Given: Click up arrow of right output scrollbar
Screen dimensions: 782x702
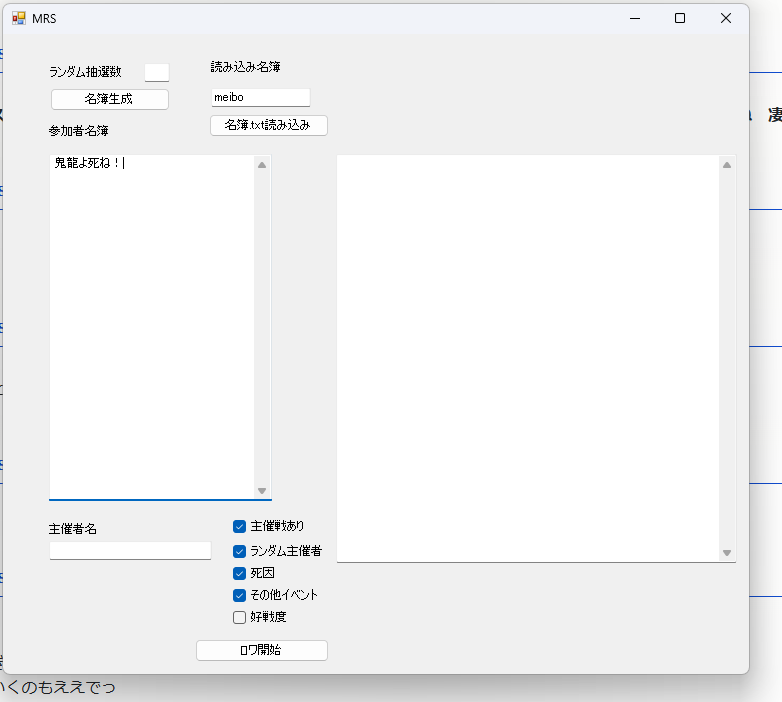Looking at the screenshot, I should pos(727,165).
